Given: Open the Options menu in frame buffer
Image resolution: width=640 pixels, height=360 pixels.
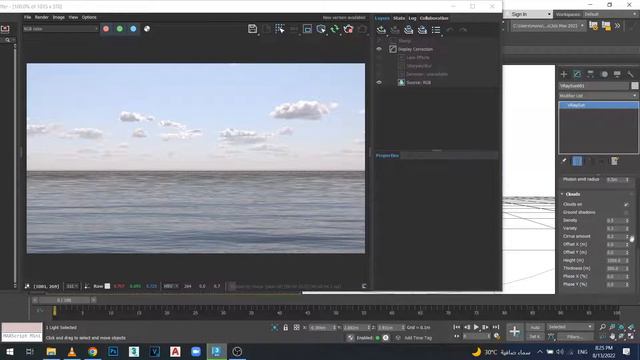Looking at the screenshot, I should pos(89,17).
